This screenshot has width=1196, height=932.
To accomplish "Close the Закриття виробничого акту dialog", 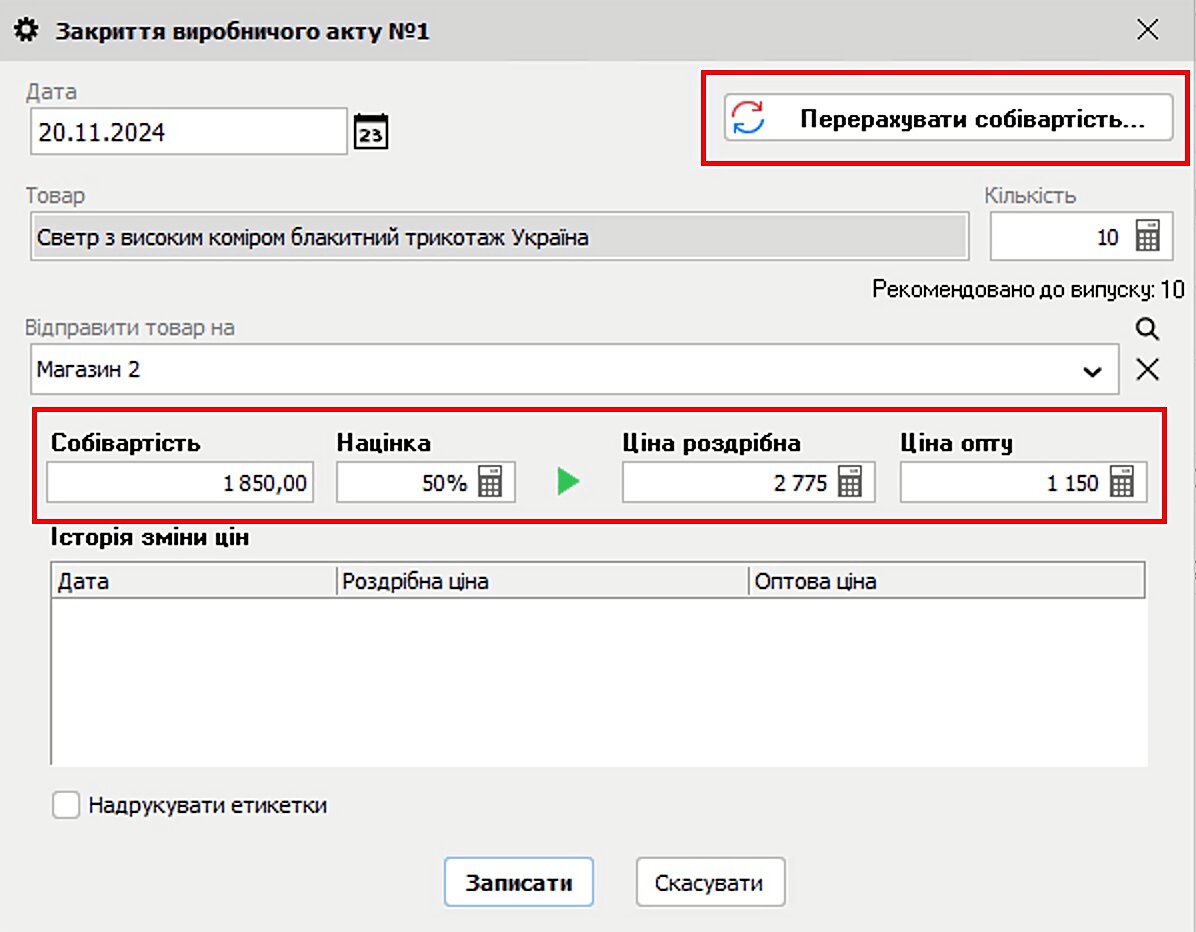I will (x=1148, y=30).
